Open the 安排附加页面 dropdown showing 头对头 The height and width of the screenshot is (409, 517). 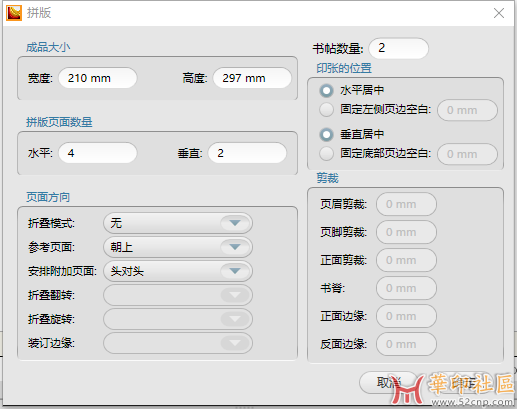(x=178, y=271)
